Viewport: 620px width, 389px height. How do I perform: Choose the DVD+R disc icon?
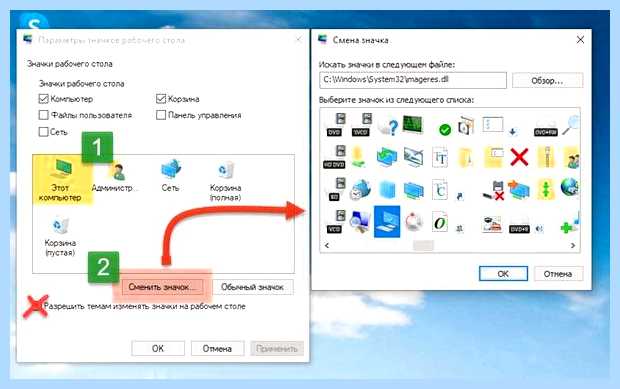pos(519,229)
